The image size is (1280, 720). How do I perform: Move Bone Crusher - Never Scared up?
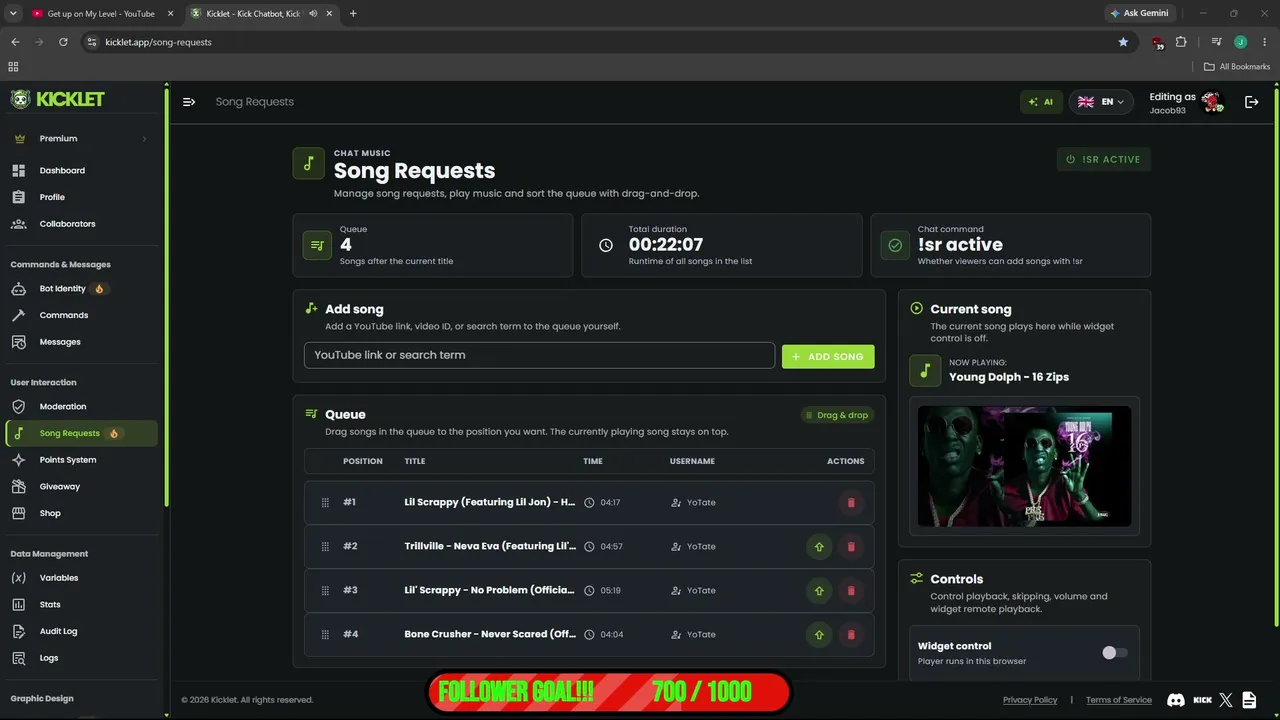[819, 634]
